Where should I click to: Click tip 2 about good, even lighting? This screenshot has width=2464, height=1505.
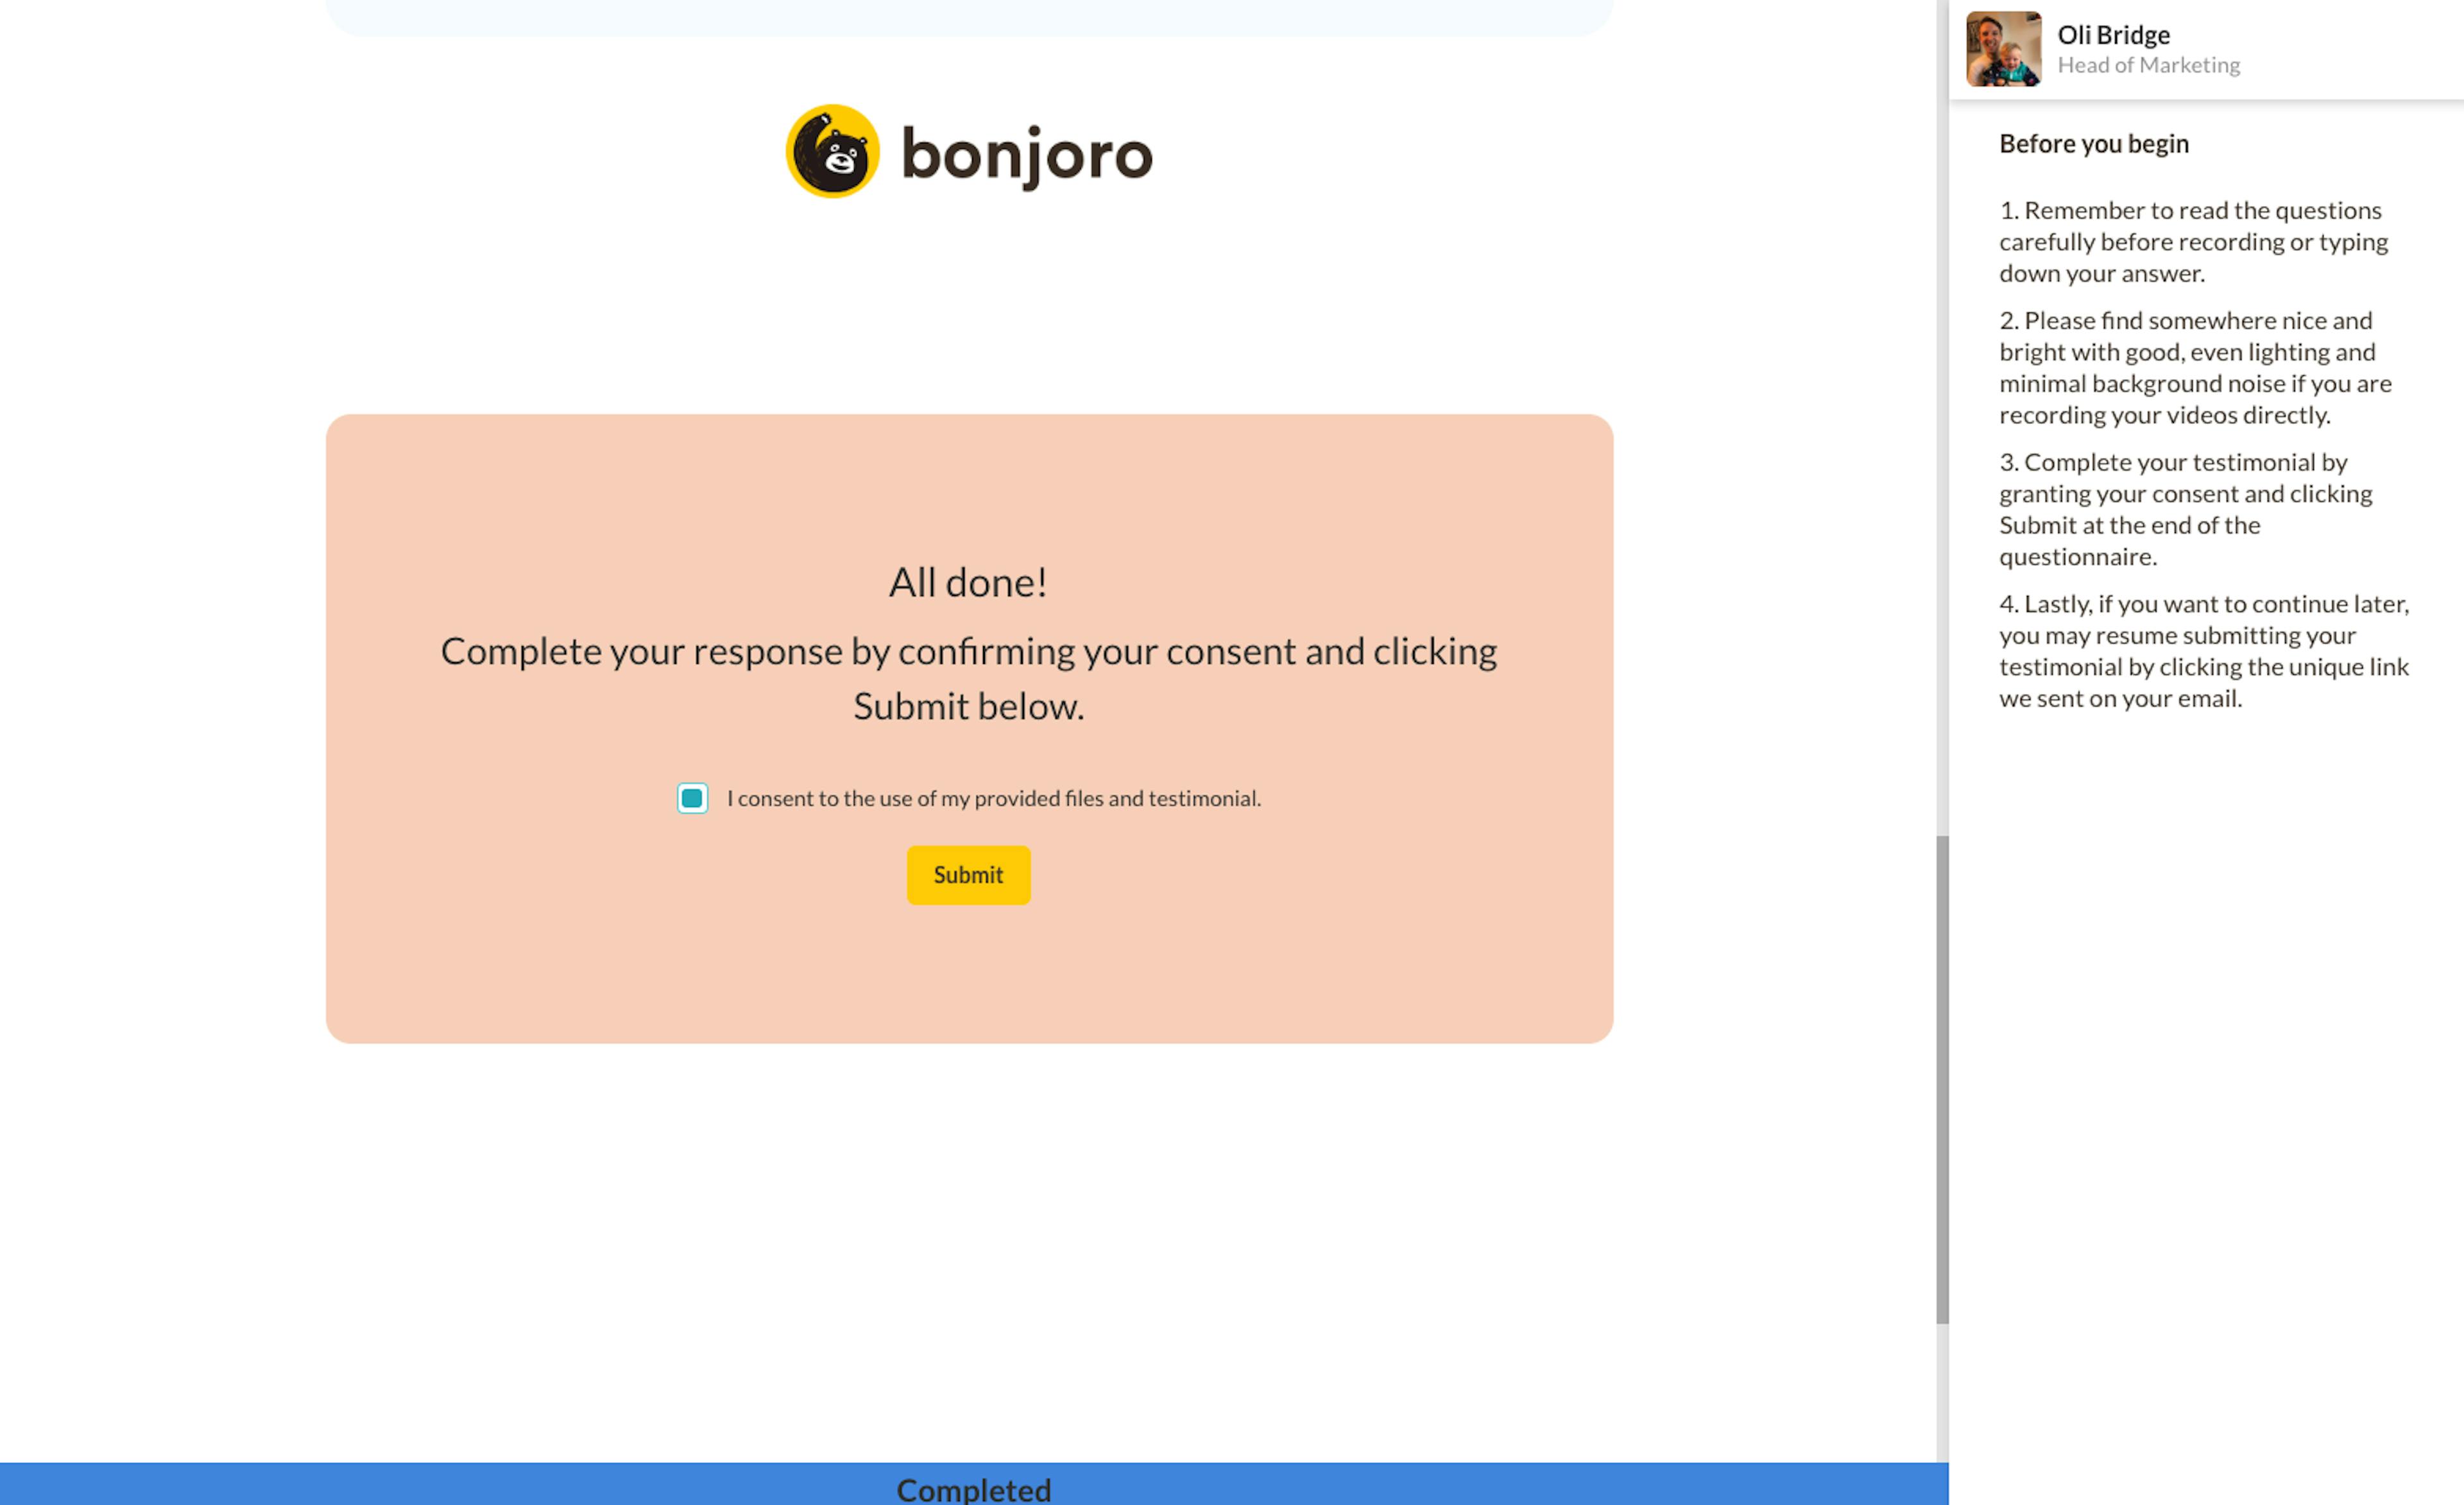2195,368
